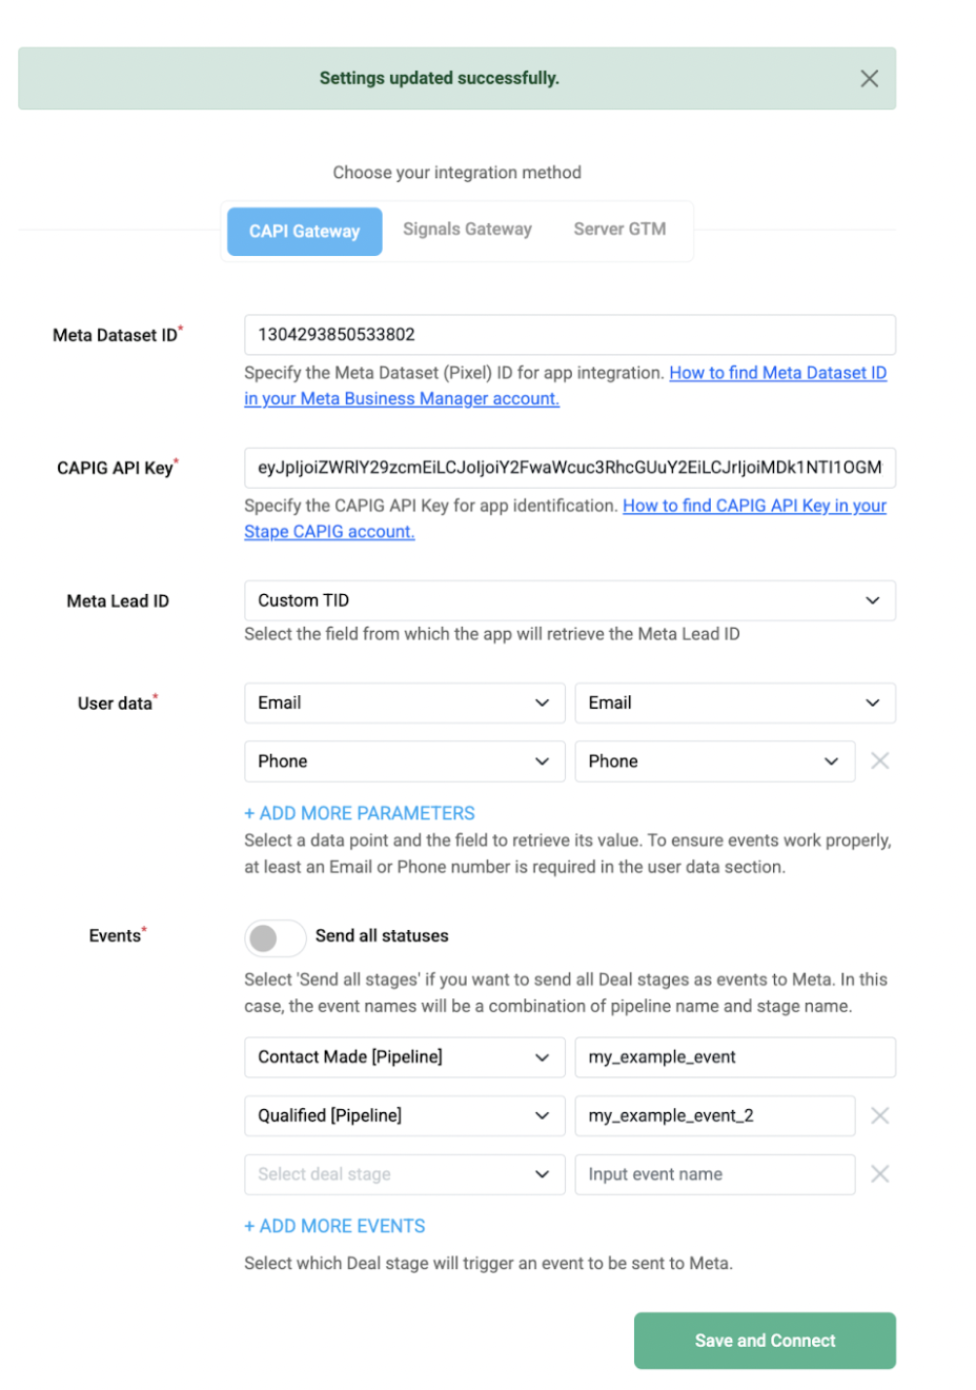Select the CAPI Gateway tab

304,231
